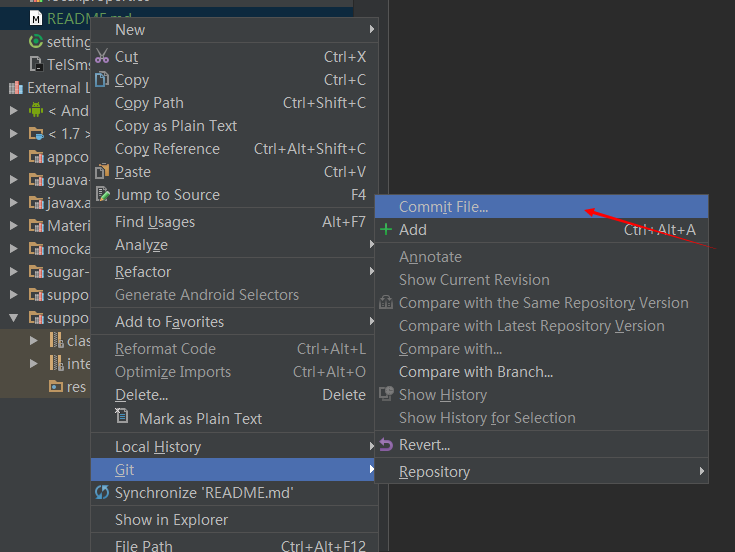Image resolution: width=735 pixels, height=552 pixels.
Task: Open the New submenu arrow
Action: pyautogui.click(x=372, y=30)
